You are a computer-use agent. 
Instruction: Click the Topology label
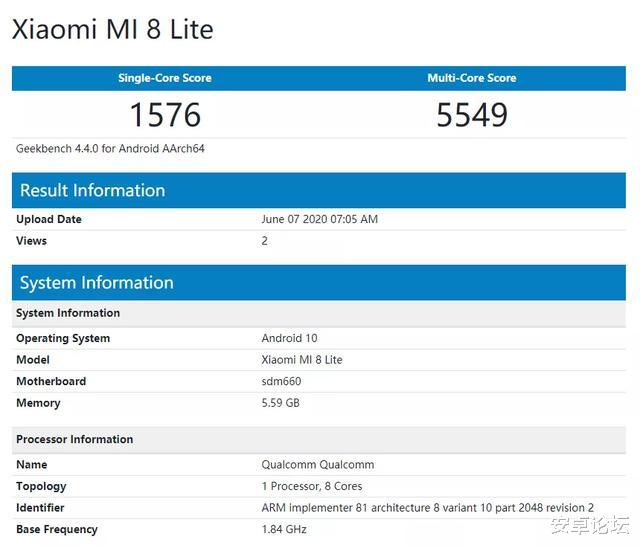(41, 486)
